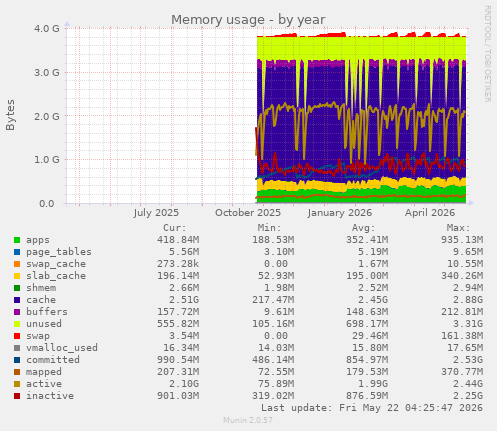Click the October 2025 axis label
Screen dimensions: 497x431
coord(248,213)
